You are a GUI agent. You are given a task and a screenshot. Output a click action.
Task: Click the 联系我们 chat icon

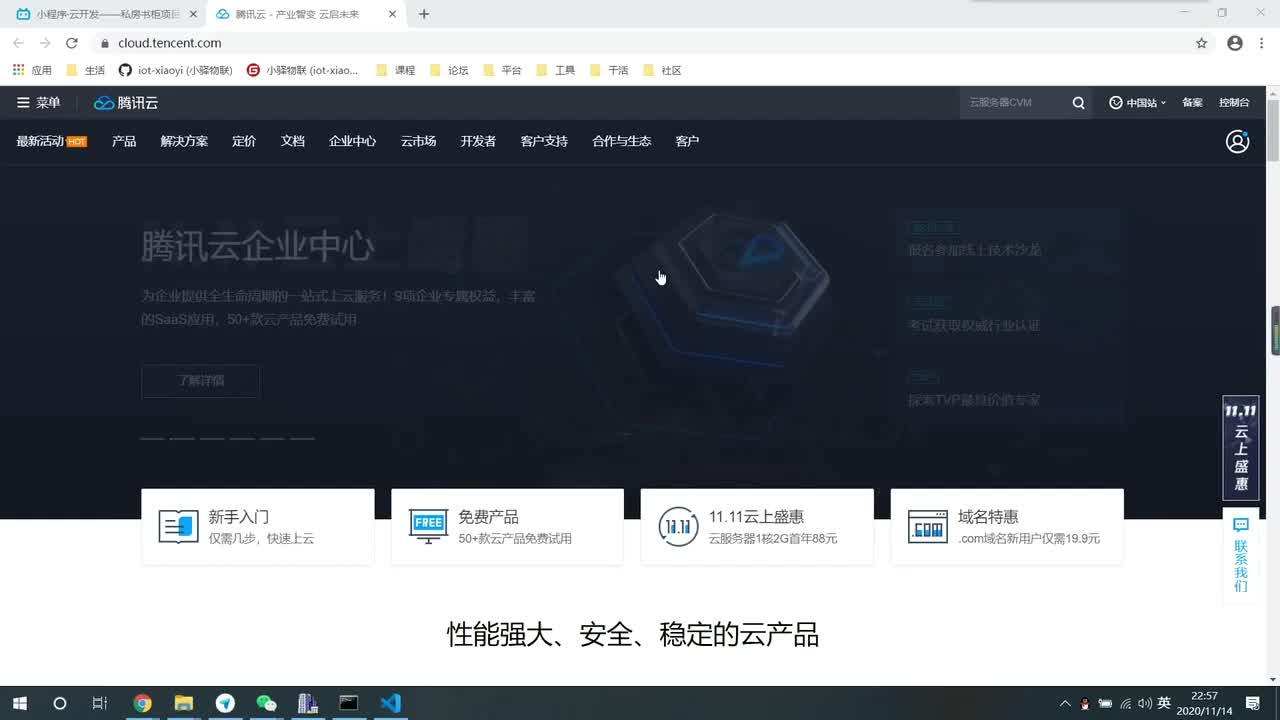(x=1241, y=526)
